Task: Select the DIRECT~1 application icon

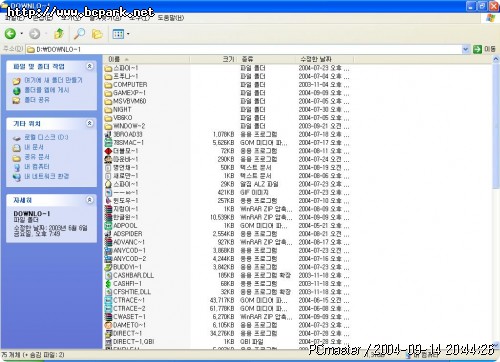Action: (108, 333)
